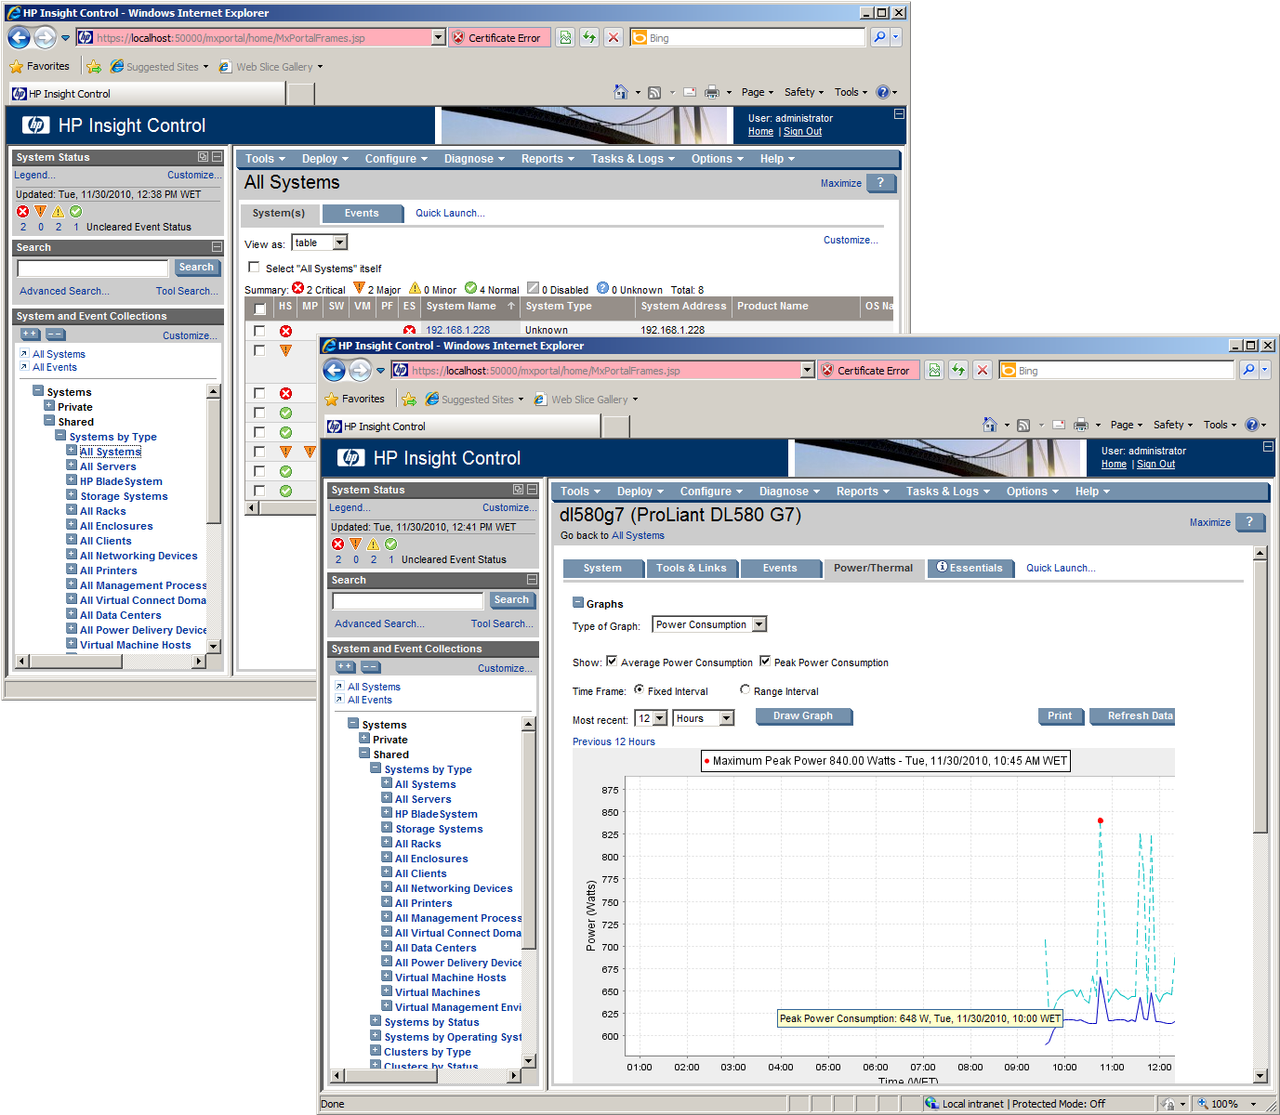Open the Tools menu in front HP Insight Control
1280x1115 pixels.
tap(581, 491)
